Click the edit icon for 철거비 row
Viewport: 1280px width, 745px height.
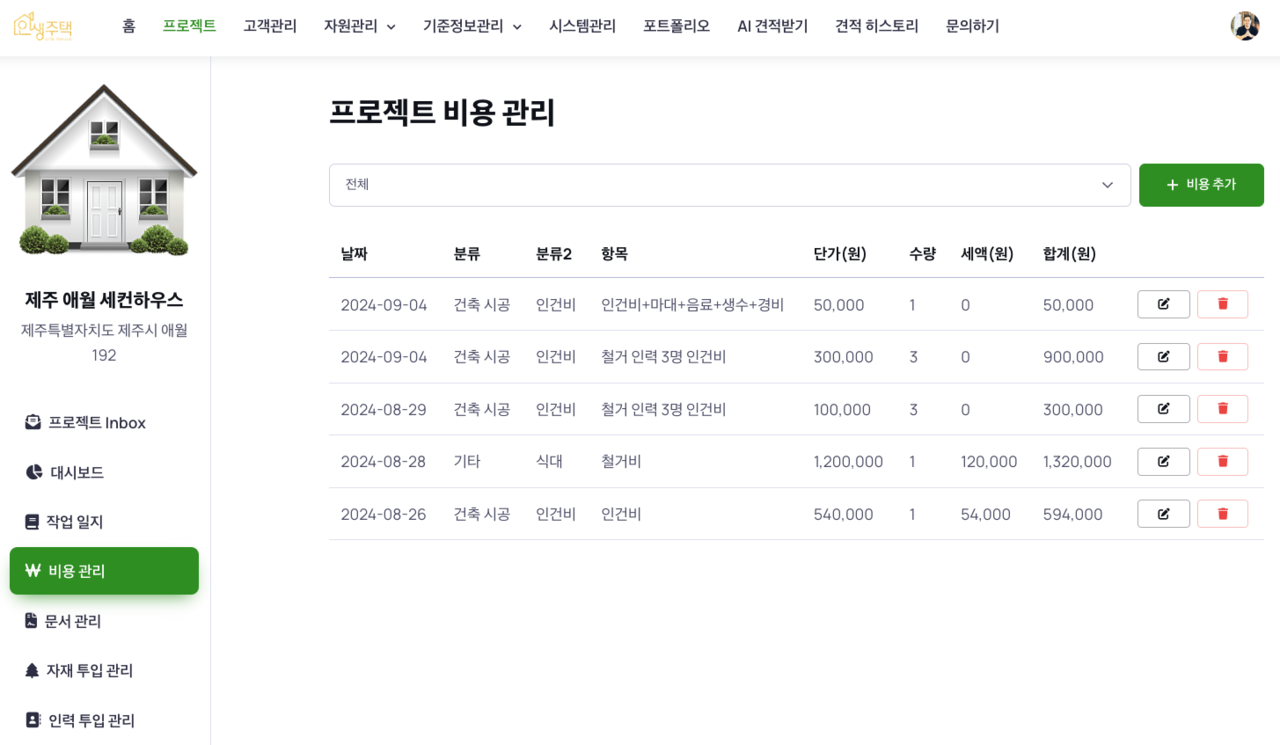coord(1163,462)
